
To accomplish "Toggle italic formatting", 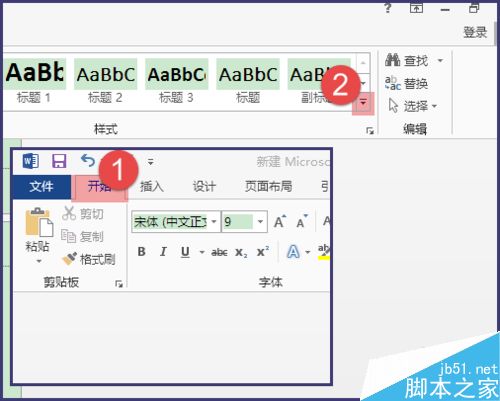I will tap(163, 252).
